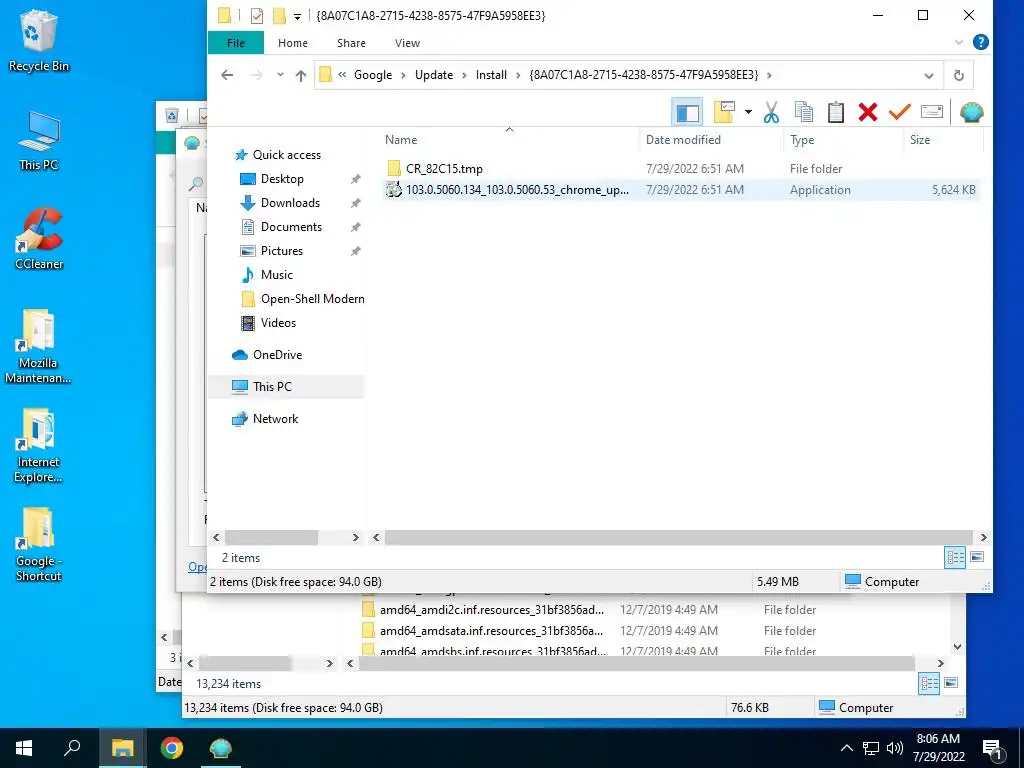Expand the arrow after Google breadcrumb

click(403, 75)
